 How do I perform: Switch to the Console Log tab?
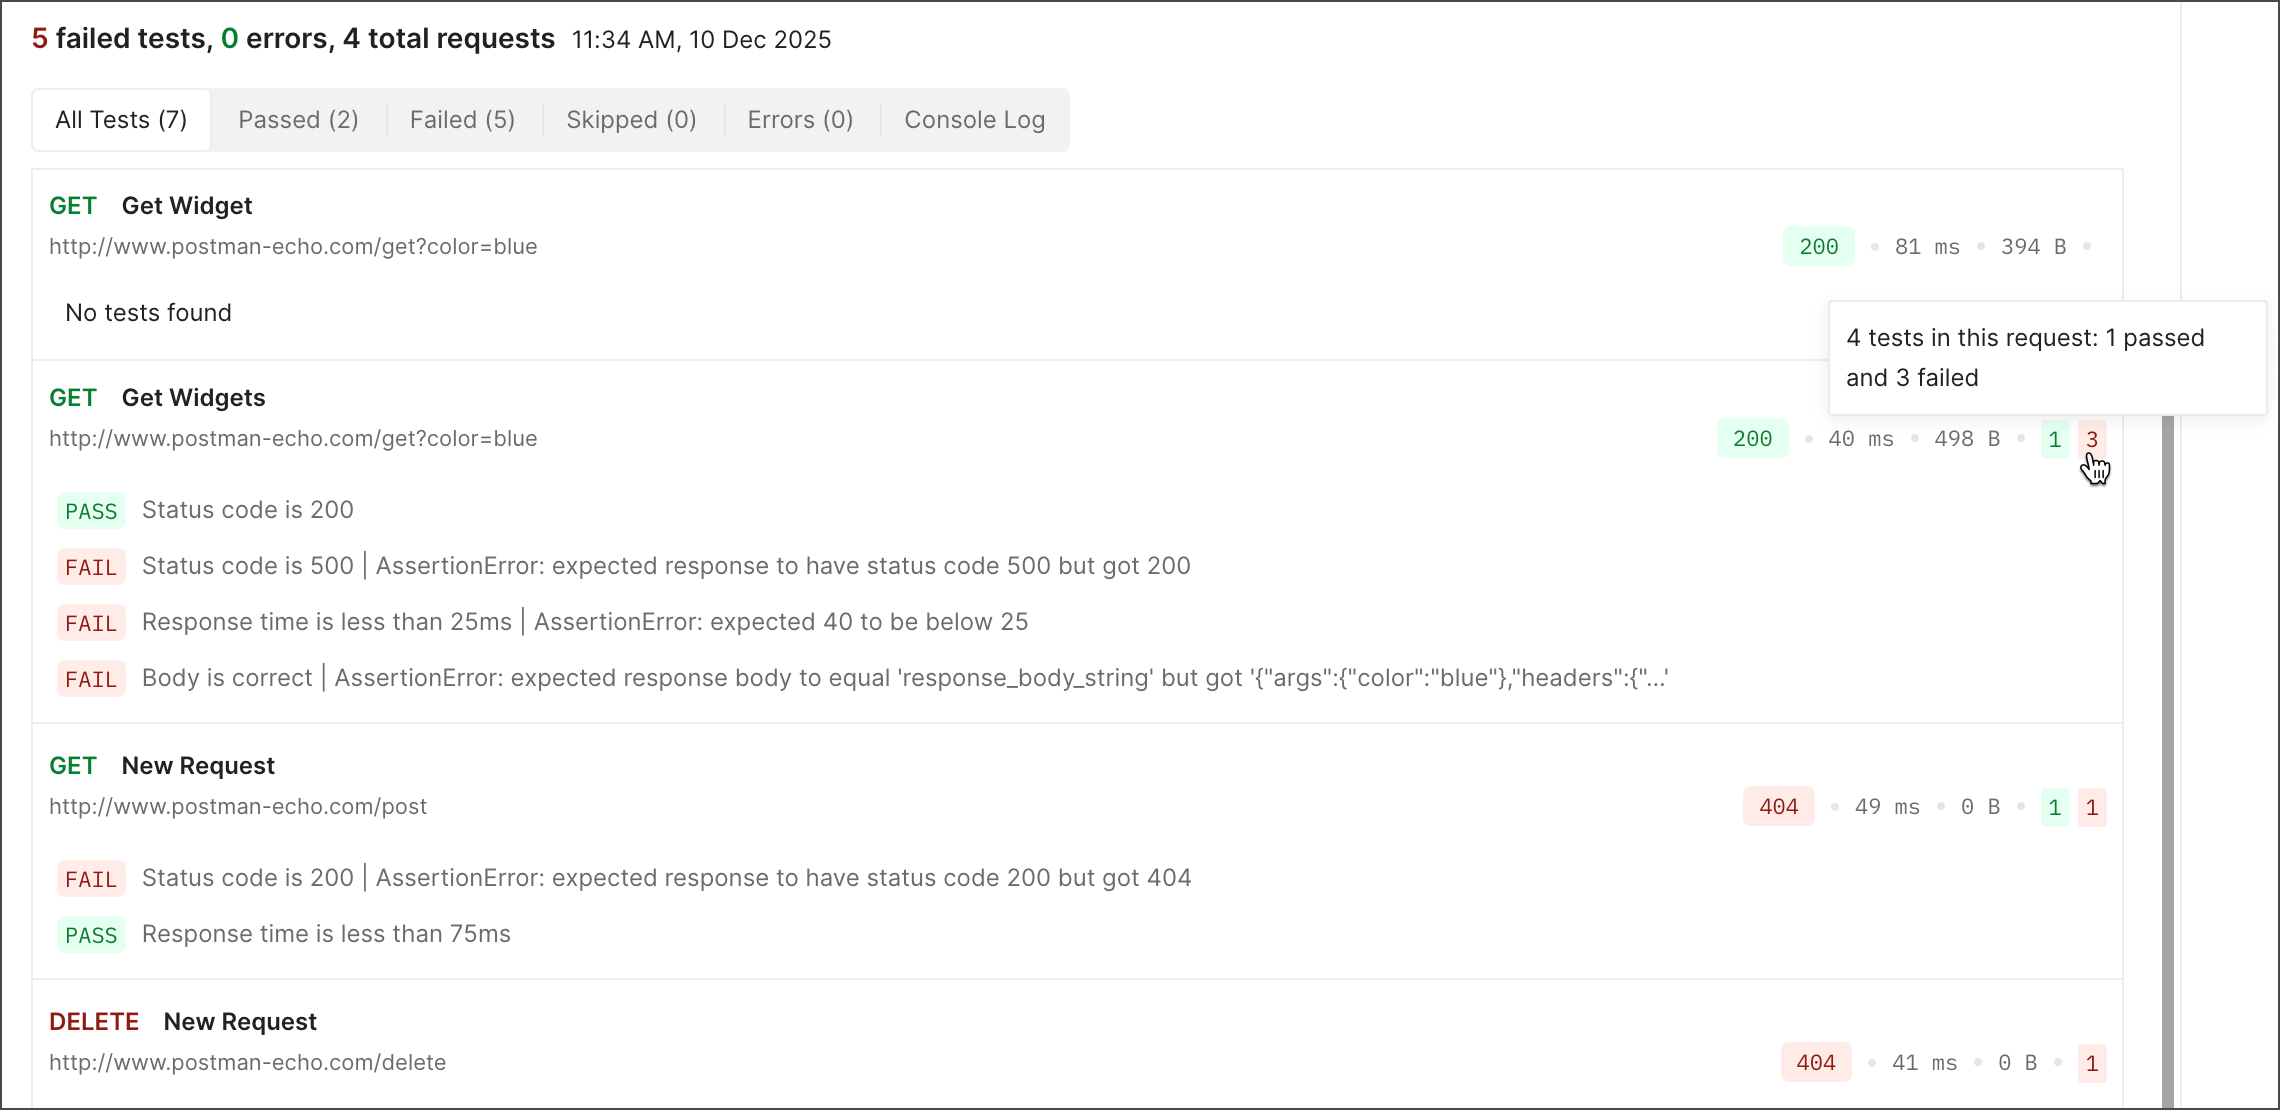(x=974, y=120)
